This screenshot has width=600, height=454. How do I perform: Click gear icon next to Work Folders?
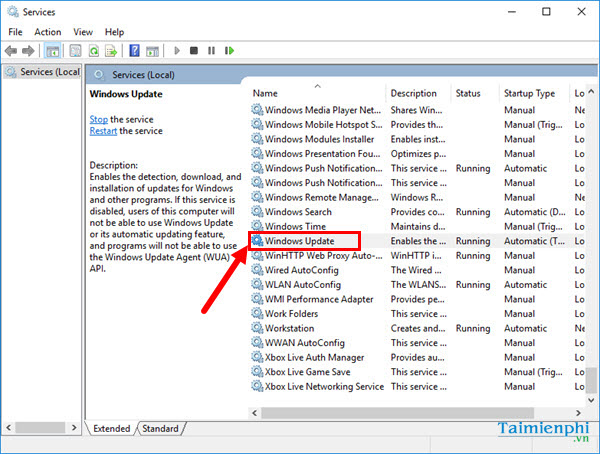(x=257, y=314)
